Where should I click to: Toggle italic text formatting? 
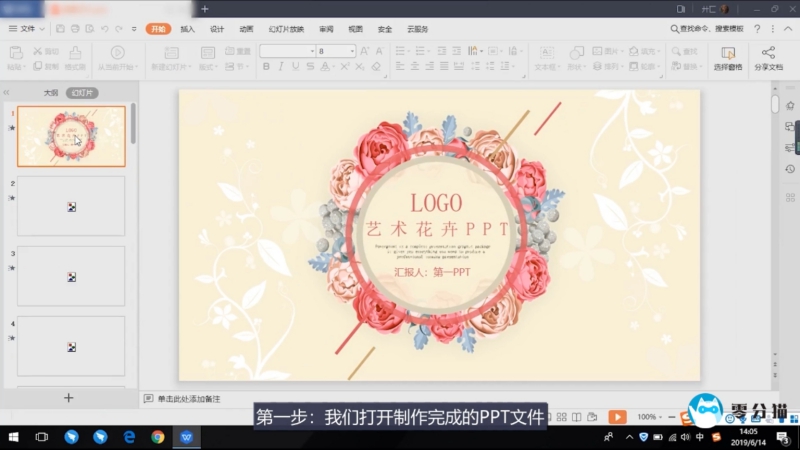click(281, 67)
